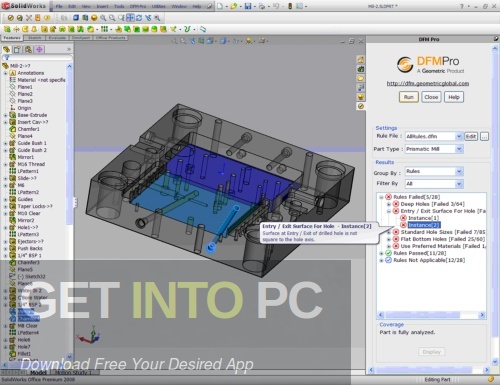Screen dimensions: 500x385
Task: Click the Close button in DFMPro
Action: click(431, 97)
